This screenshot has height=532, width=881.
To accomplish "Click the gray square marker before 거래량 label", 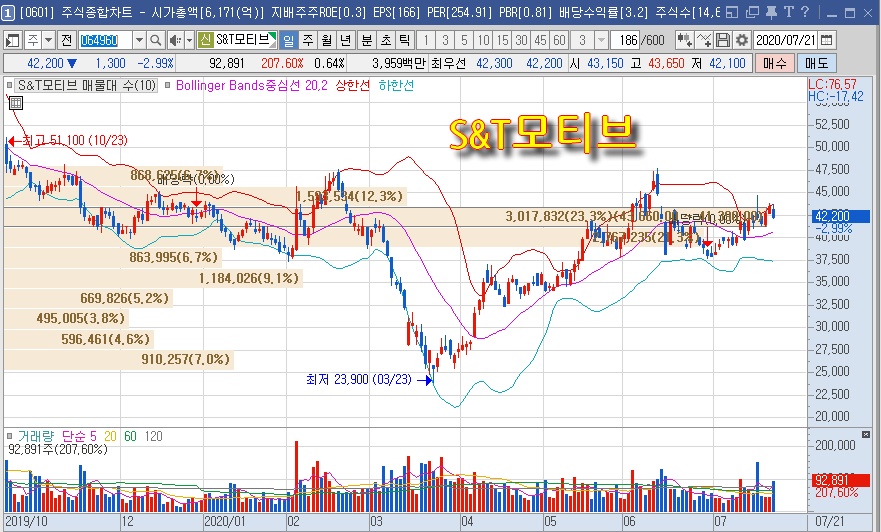I will (10, 436).
